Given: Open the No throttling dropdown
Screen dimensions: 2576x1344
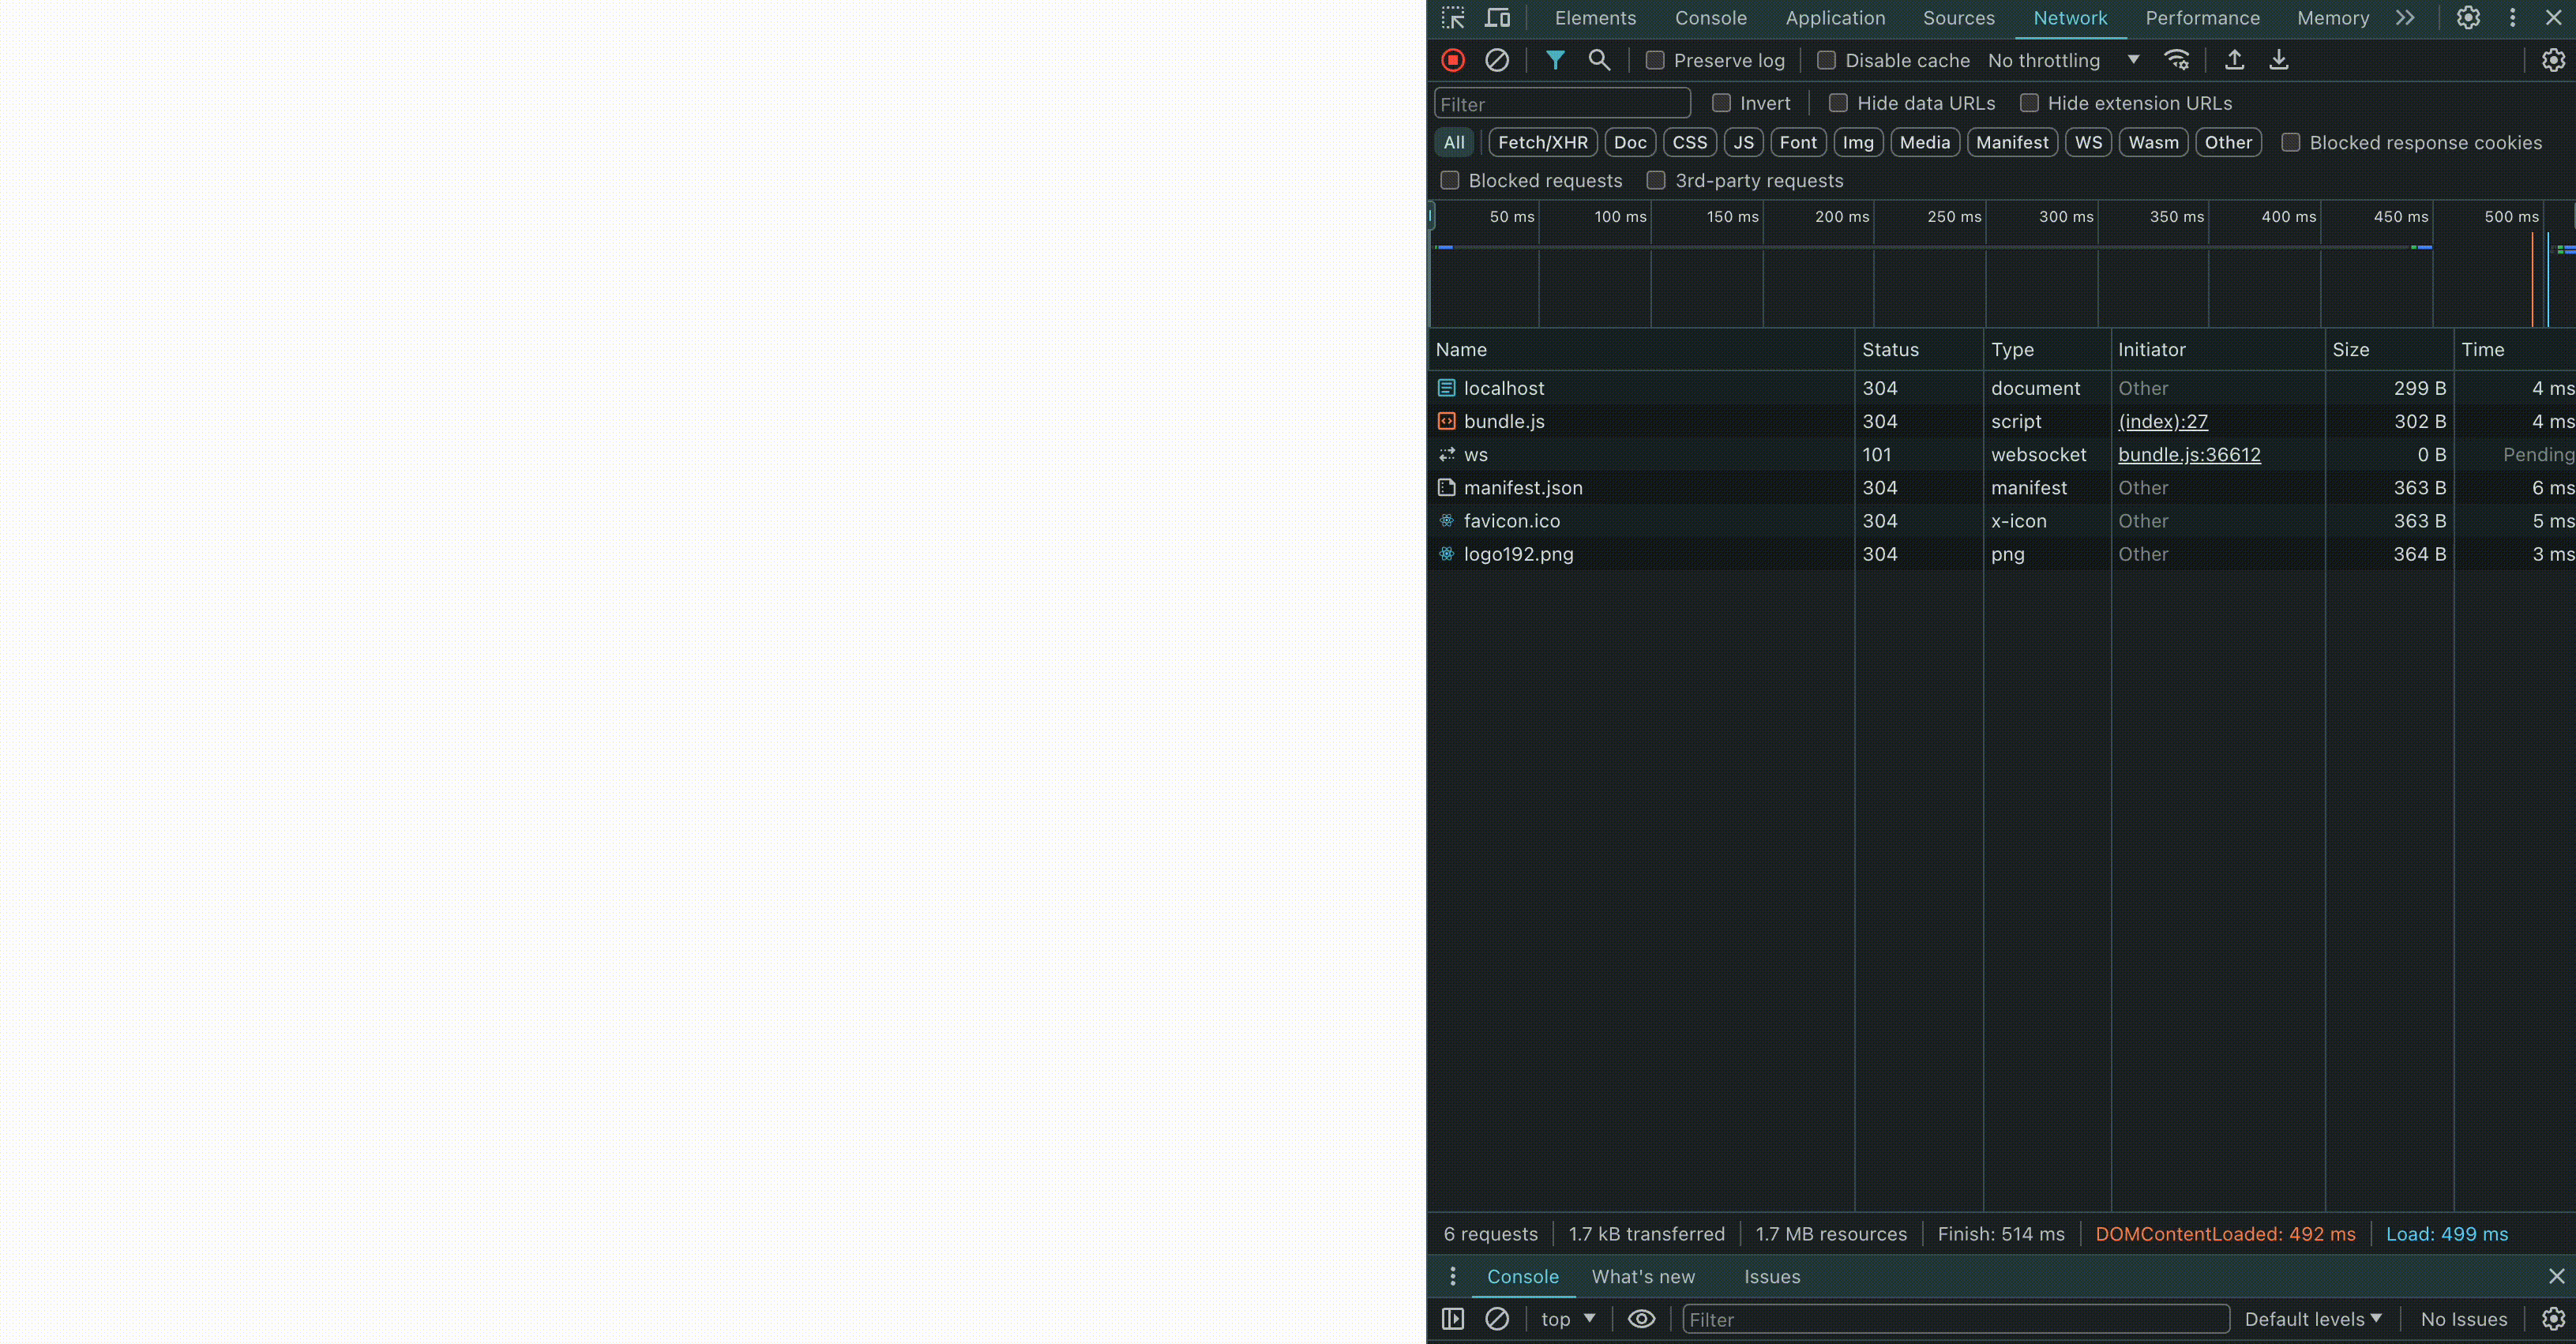Looking at the screenshot, I should pos(2063,61).
